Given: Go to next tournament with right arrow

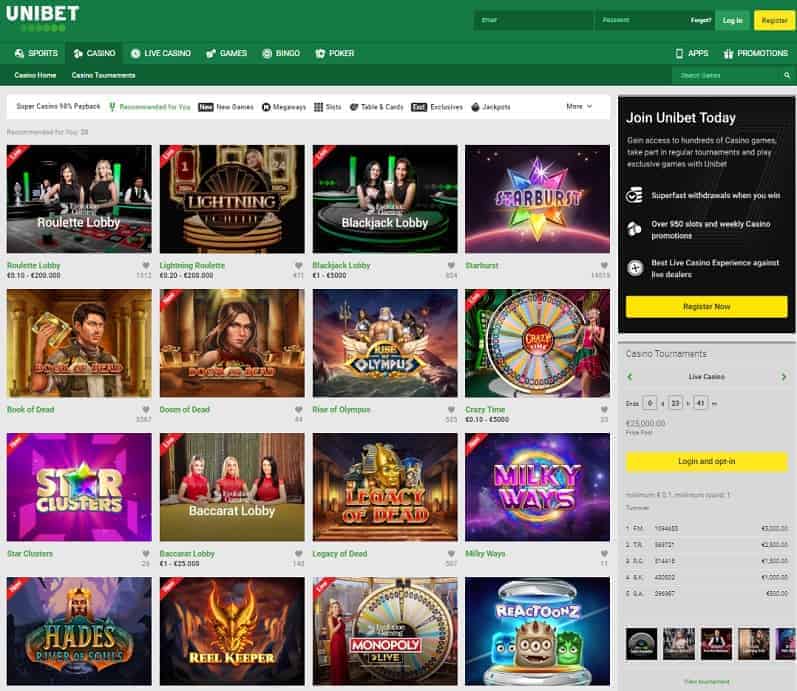Looking at the screenshot, I should pos(784,377).
